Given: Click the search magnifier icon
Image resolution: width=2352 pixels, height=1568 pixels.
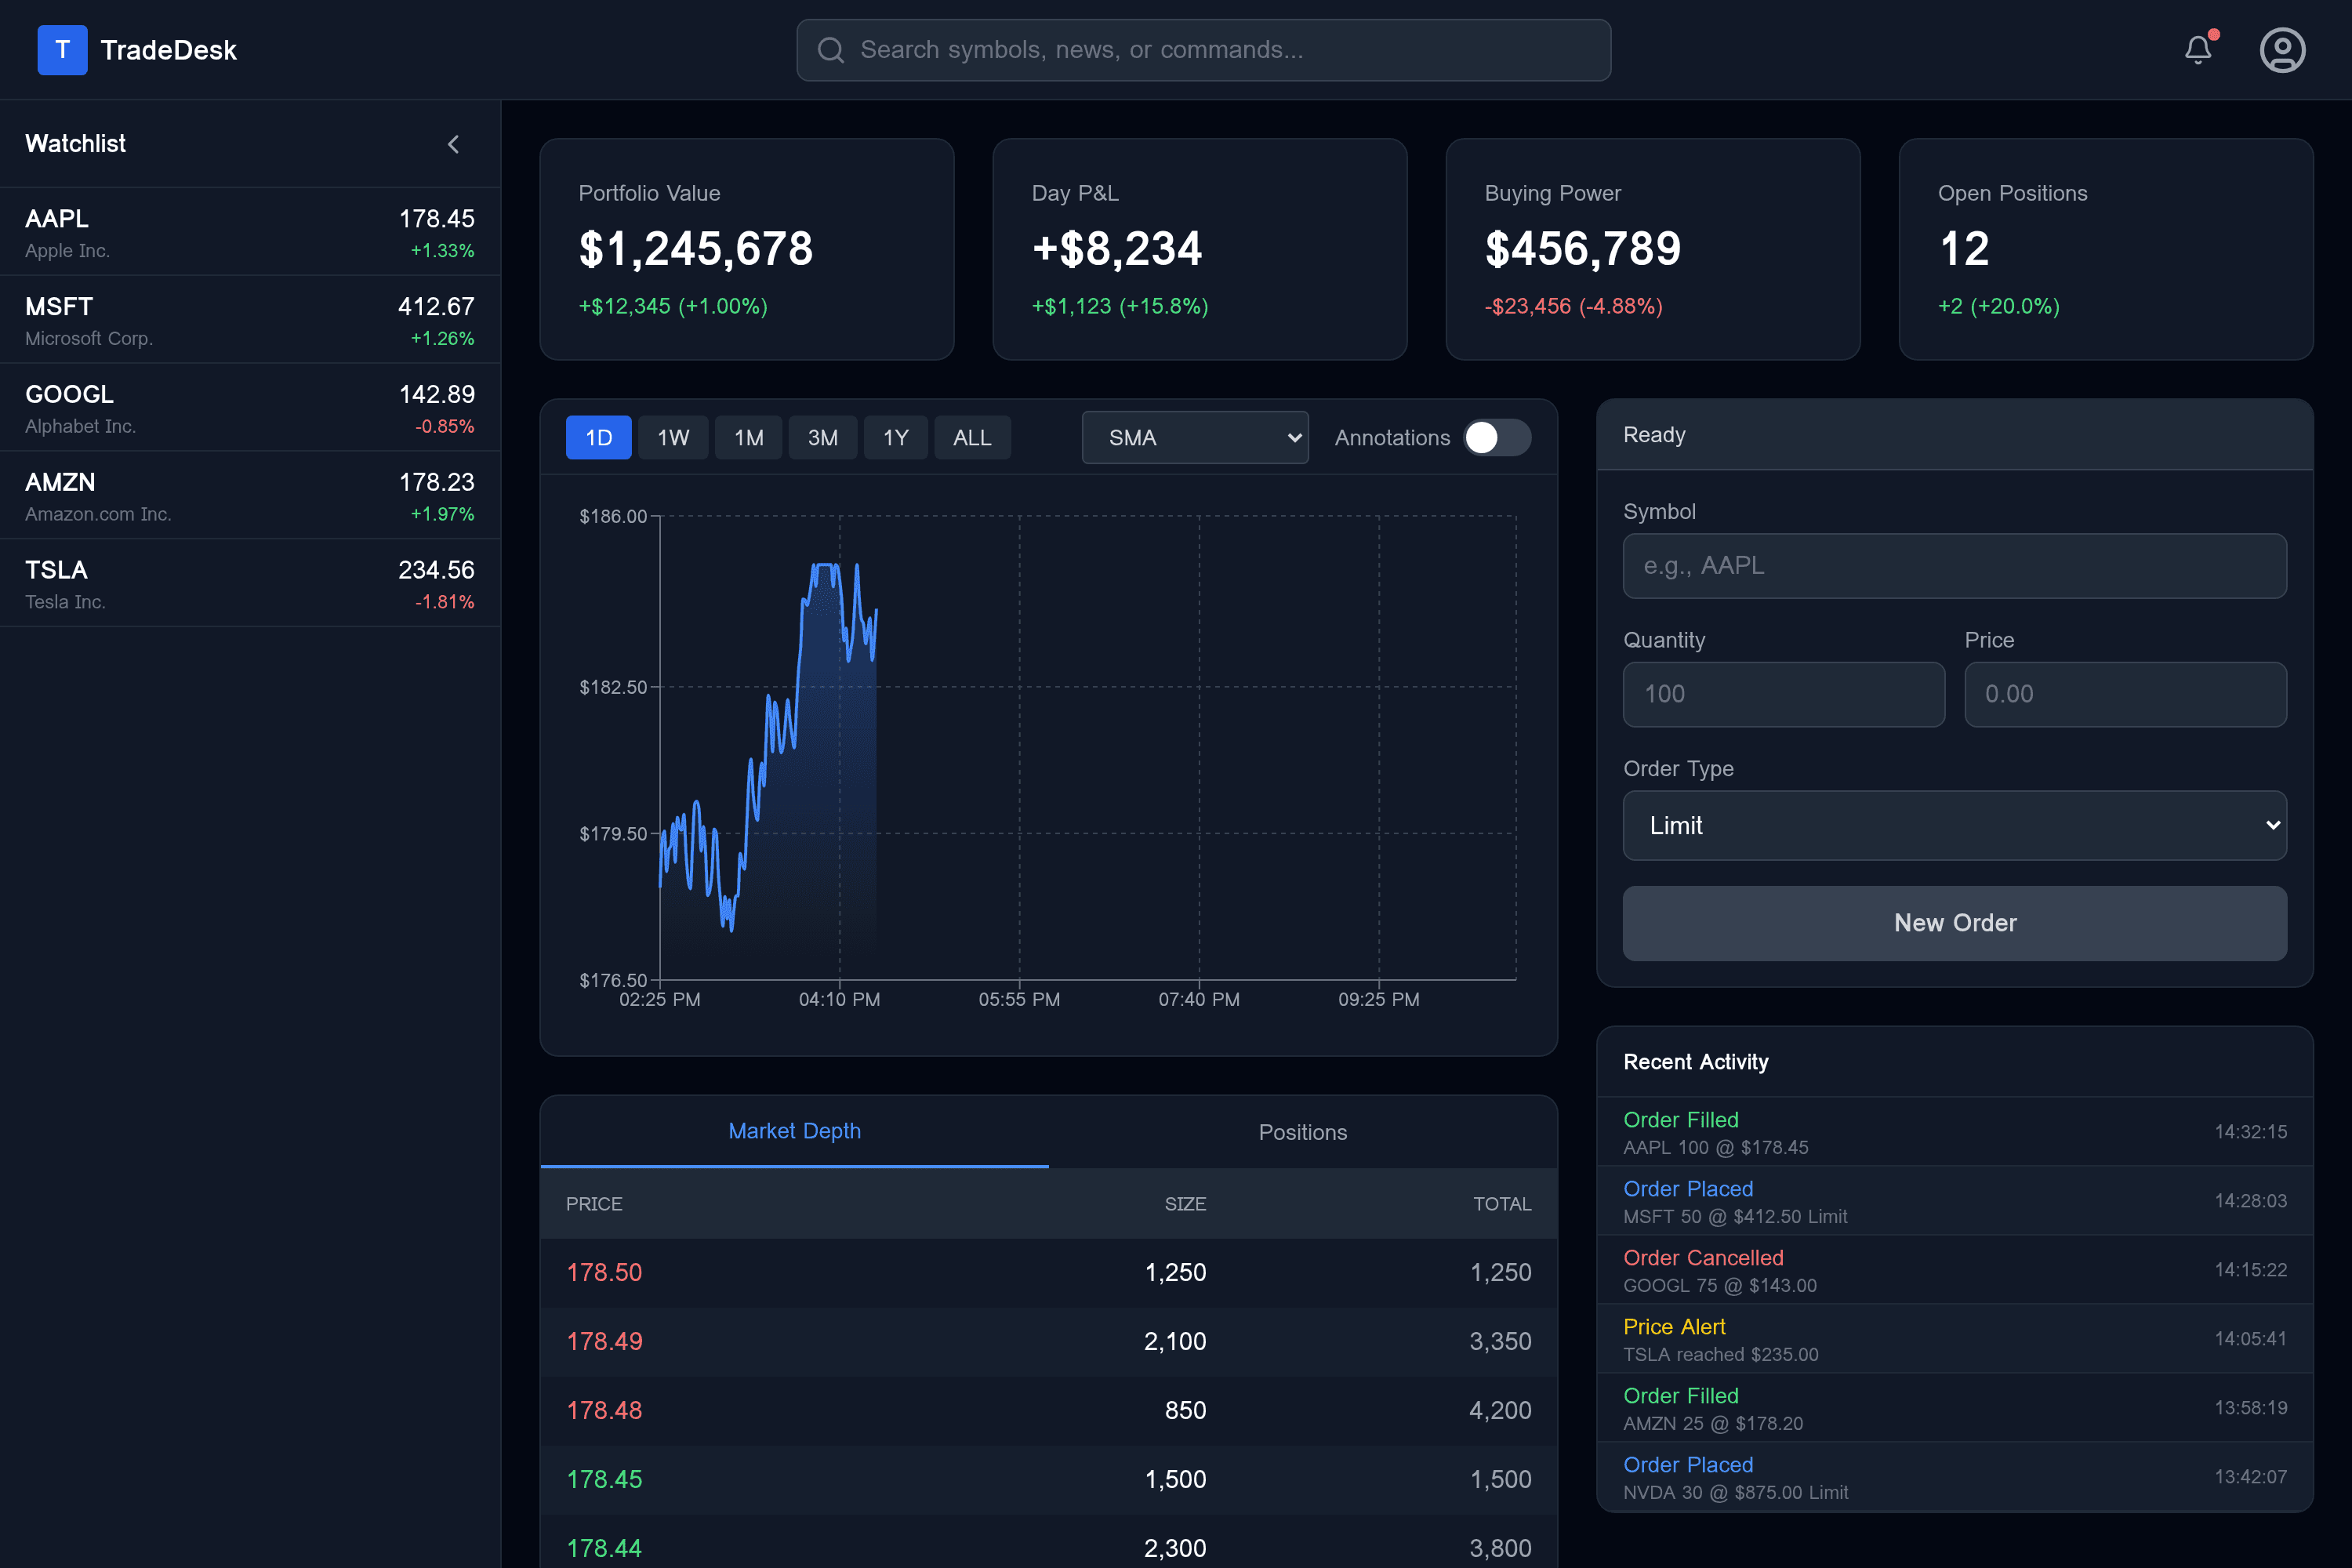Looking at the screenshot, I should click(831, 50).
